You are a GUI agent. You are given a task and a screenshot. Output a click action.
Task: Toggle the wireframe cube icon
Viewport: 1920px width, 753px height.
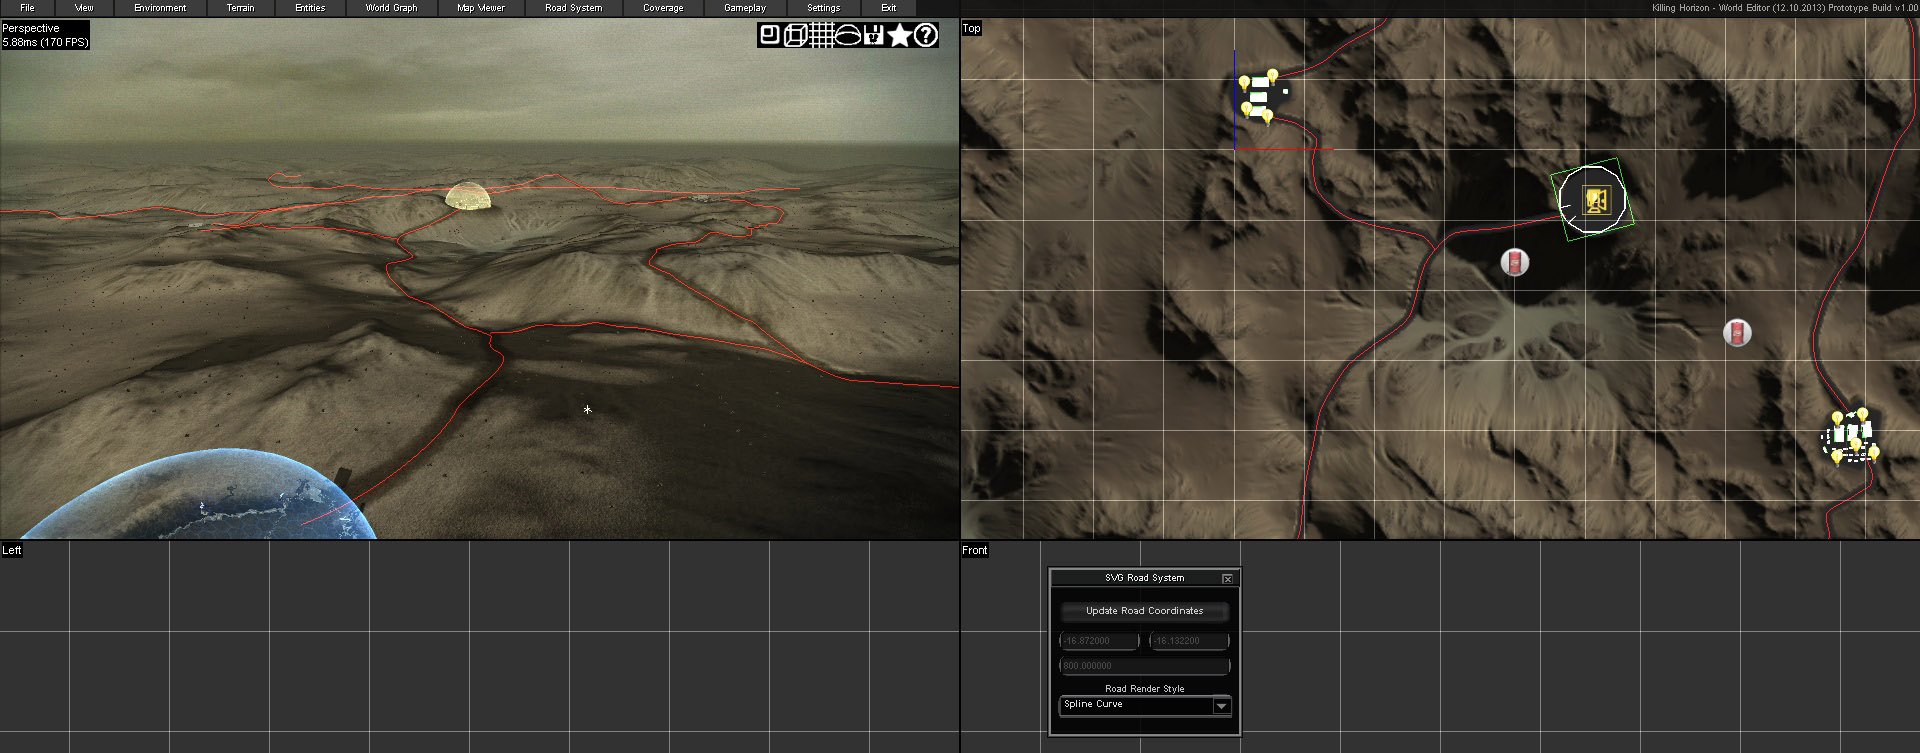click(x=795, y=36)
